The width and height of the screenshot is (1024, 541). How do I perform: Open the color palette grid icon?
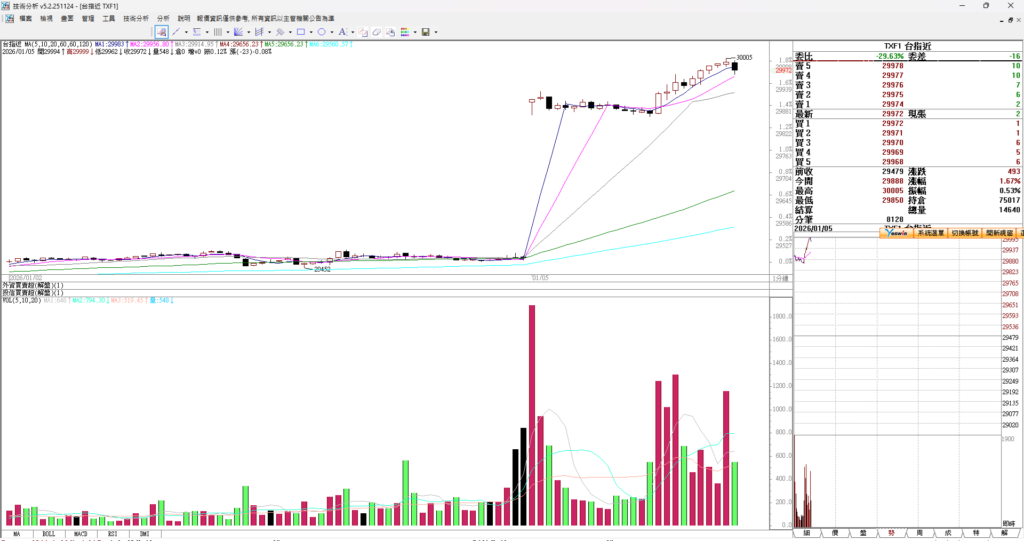(x=405, y=32)
